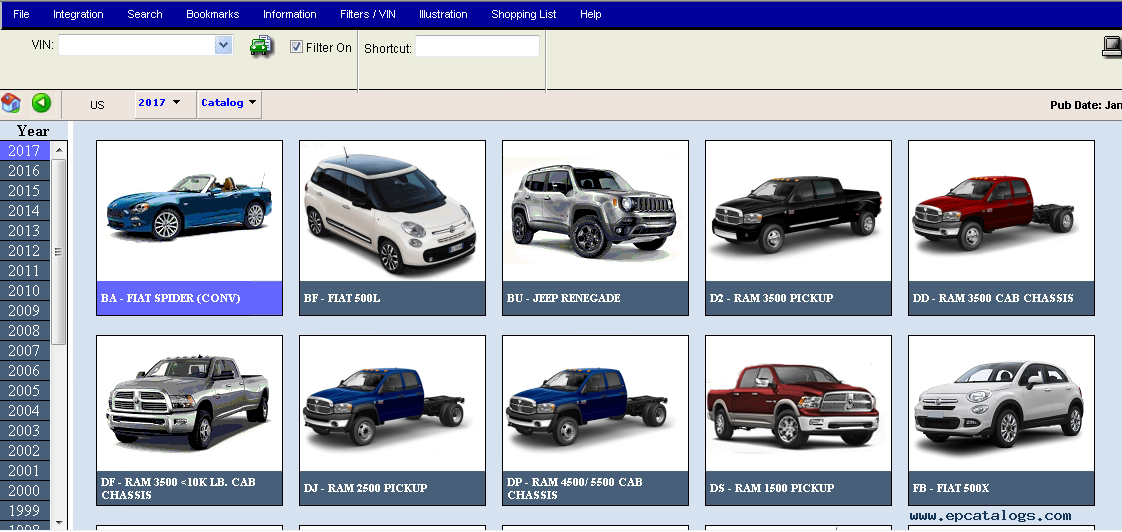1122x532 pixels.
Task: Open the Search menu
Action: (145, 14)
